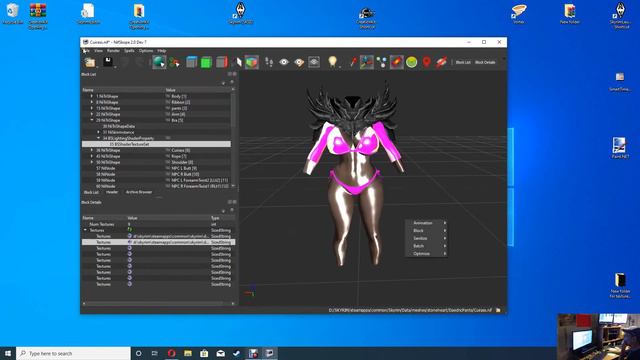640x360 pixels.
Task: Select the 57 NiNode NPC L Butt row
Action: click(x=156, y=168)
